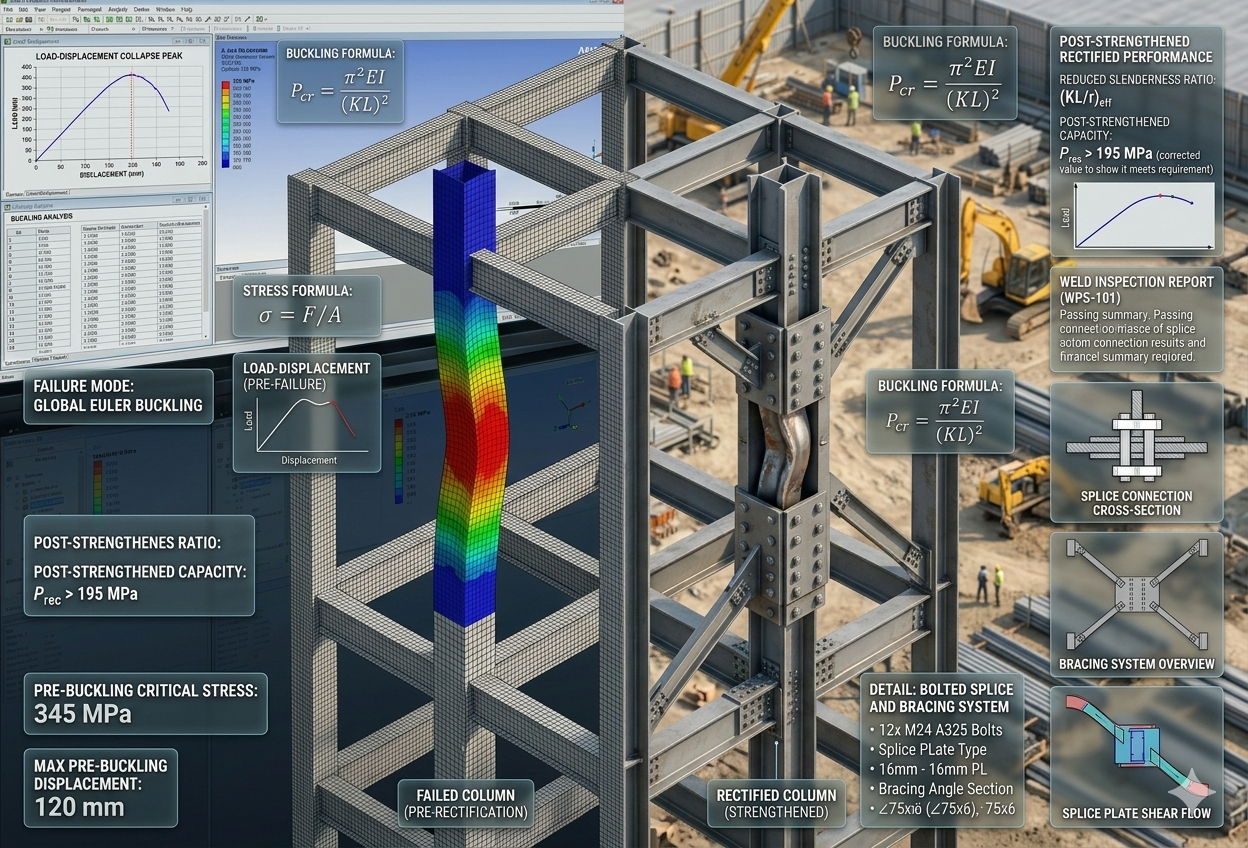Viewport: 1248px width, 848px height.
Task: Select the Splice Connection Cross-Section diagram
Action: coord(1136,452)
